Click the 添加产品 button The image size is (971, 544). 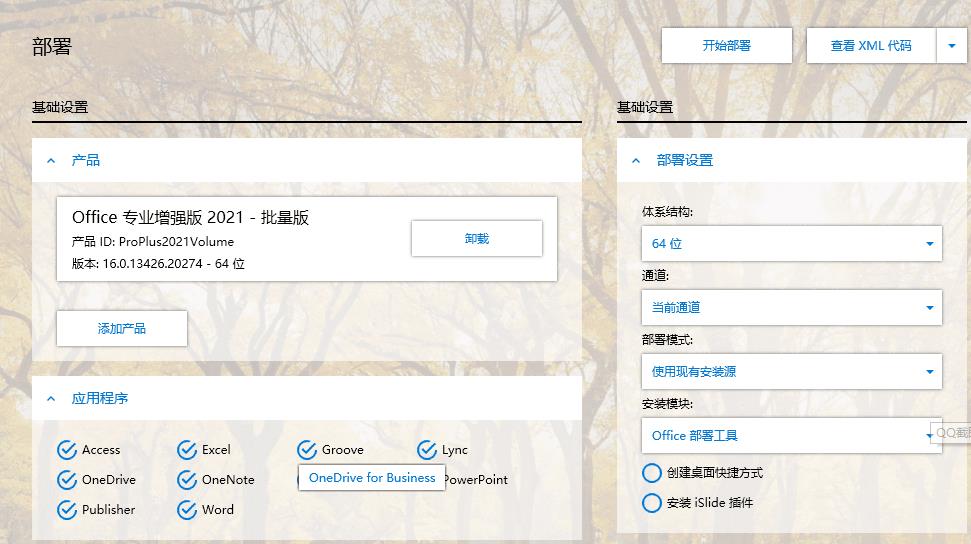[x=122, y=328]
